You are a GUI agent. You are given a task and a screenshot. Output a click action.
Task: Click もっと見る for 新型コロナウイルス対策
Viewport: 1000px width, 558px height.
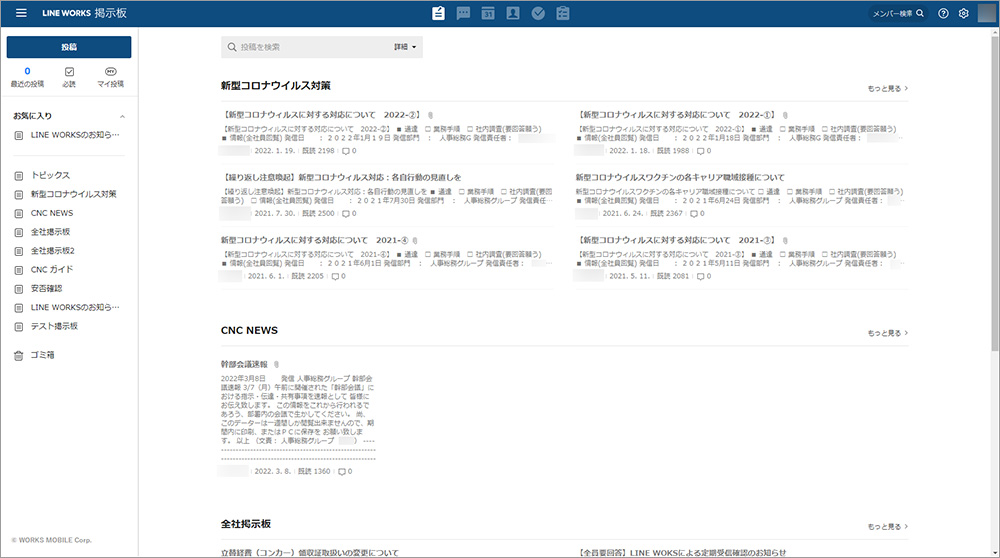pyautogui.click(x=887, y=88)
